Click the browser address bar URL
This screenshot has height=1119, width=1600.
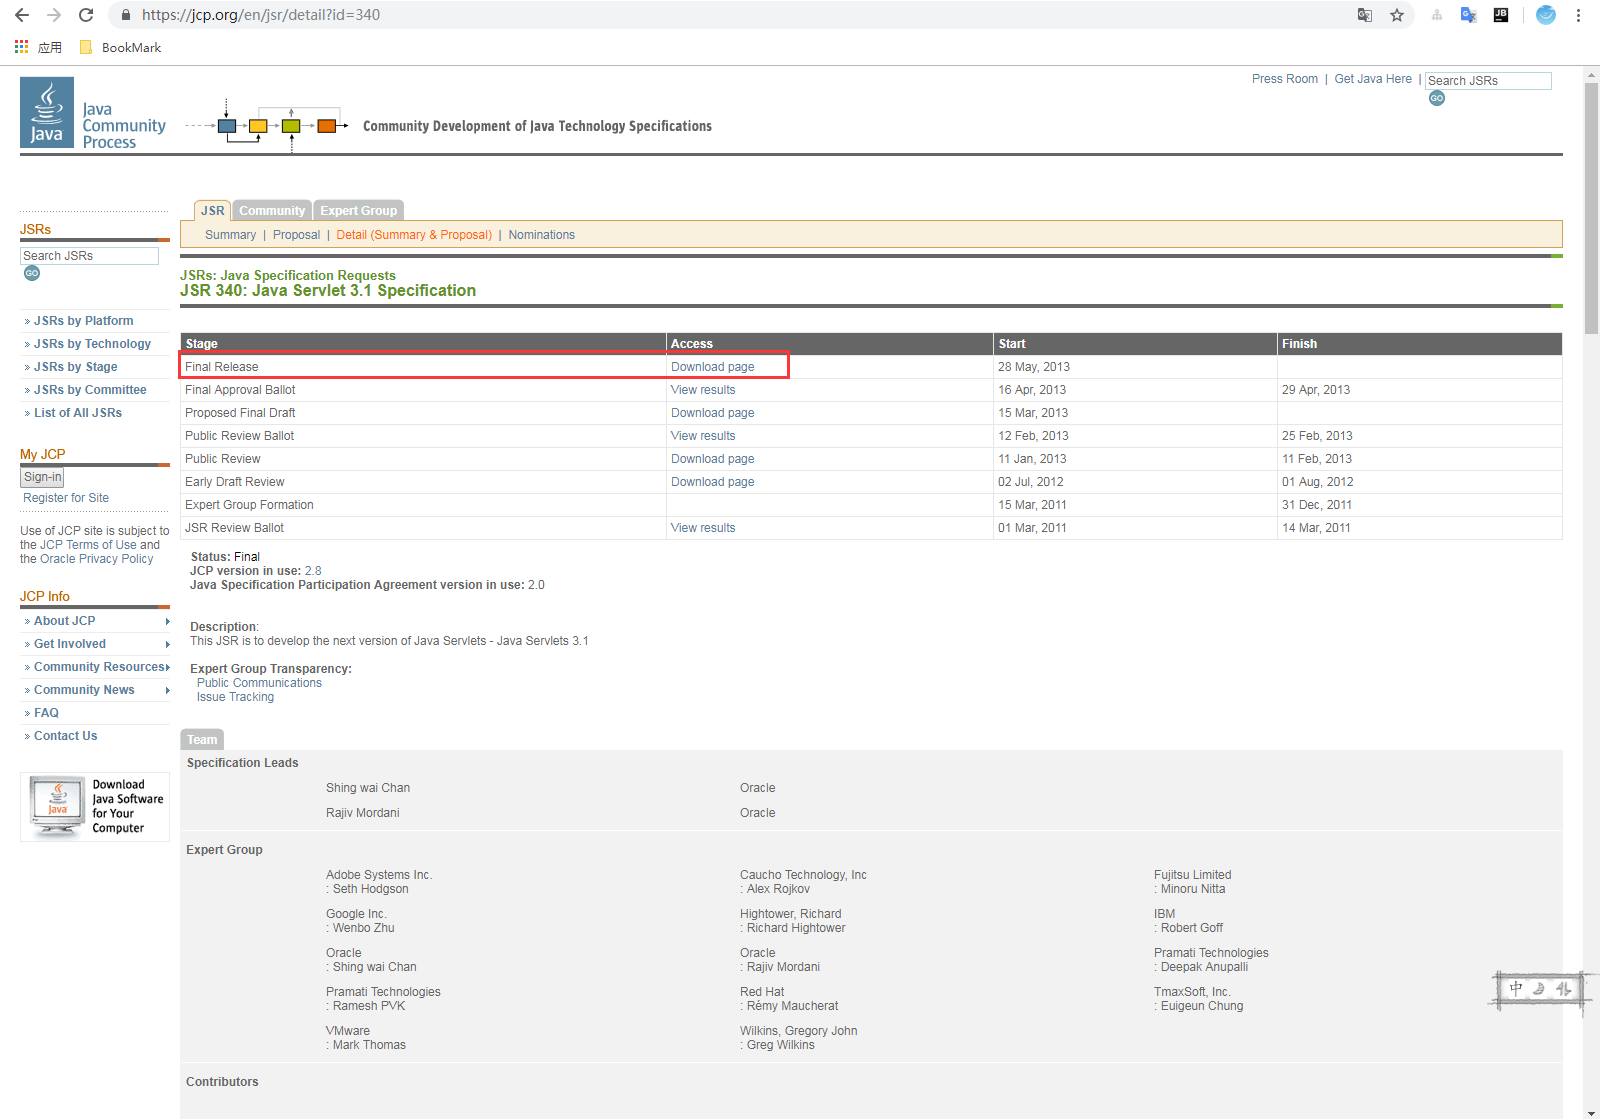261,15
